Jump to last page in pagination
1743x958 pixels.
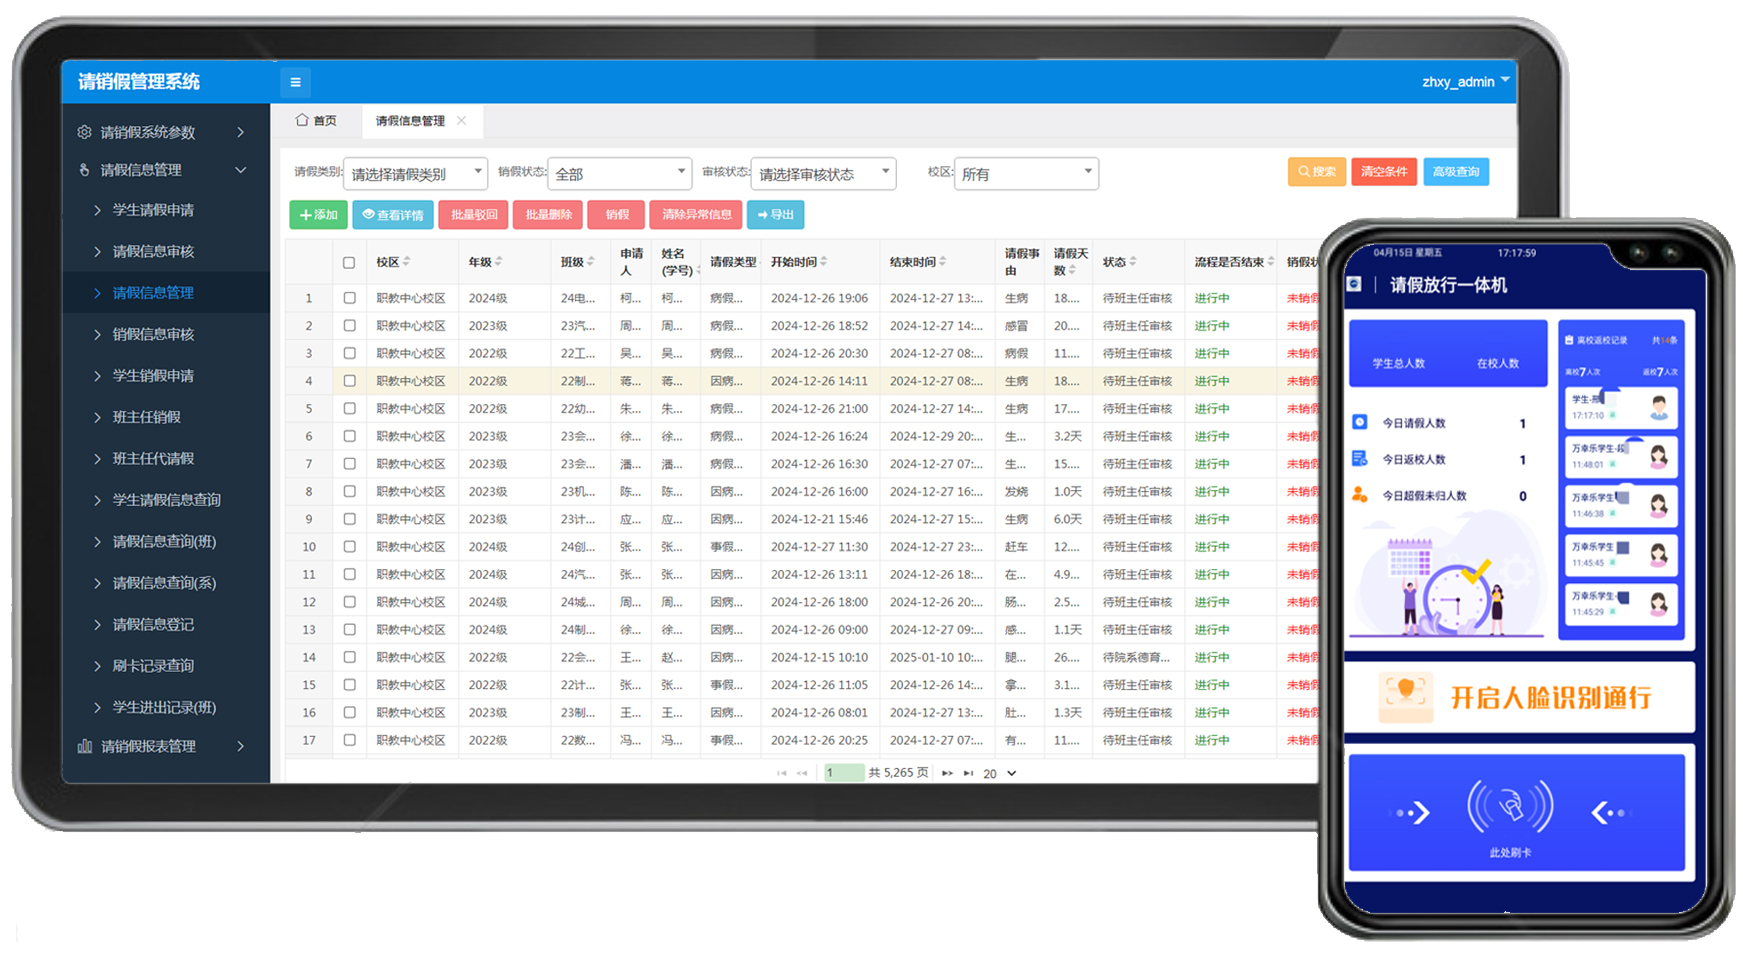968,773
